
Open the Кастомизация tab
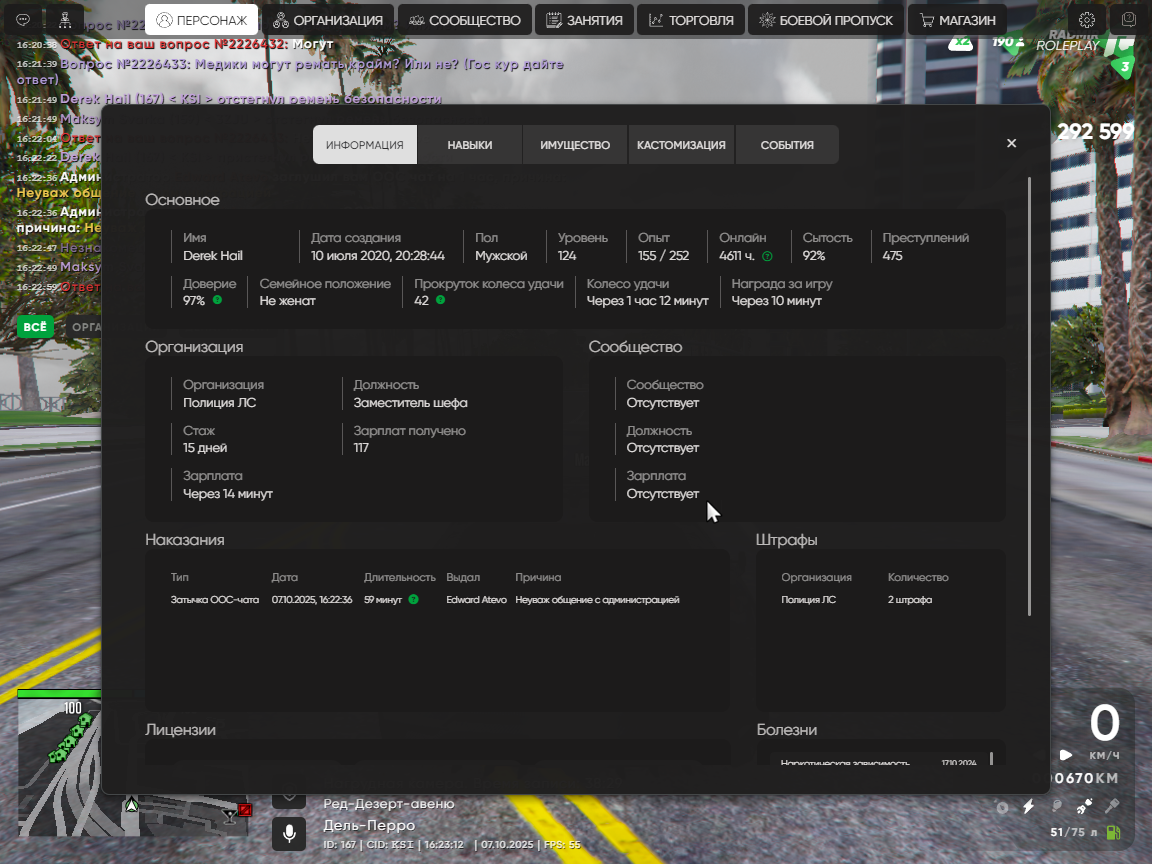[x=681, y=145]
